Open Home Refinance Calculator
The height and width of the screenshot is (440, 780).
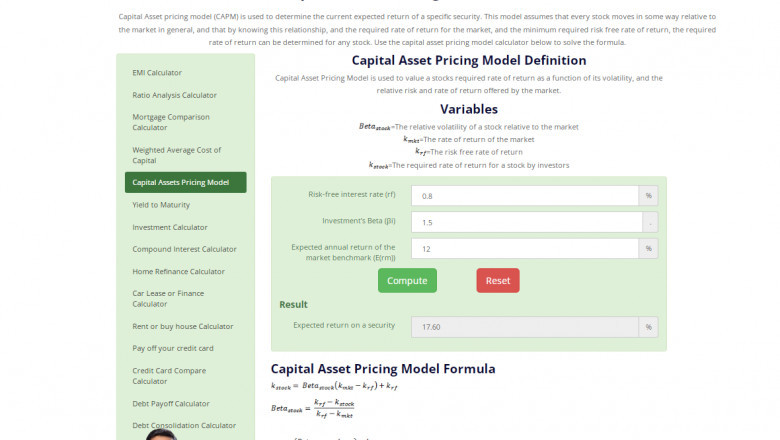coord(178,271)
